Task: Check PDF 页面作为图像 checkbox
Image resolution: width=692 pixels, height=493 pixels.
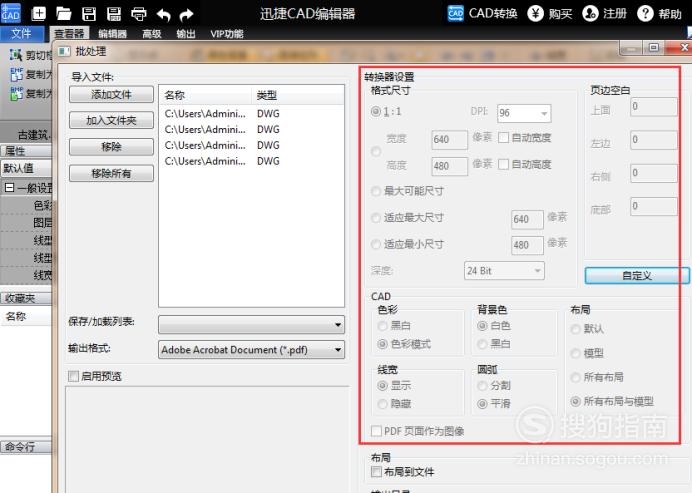Action: tap(376, 431)
